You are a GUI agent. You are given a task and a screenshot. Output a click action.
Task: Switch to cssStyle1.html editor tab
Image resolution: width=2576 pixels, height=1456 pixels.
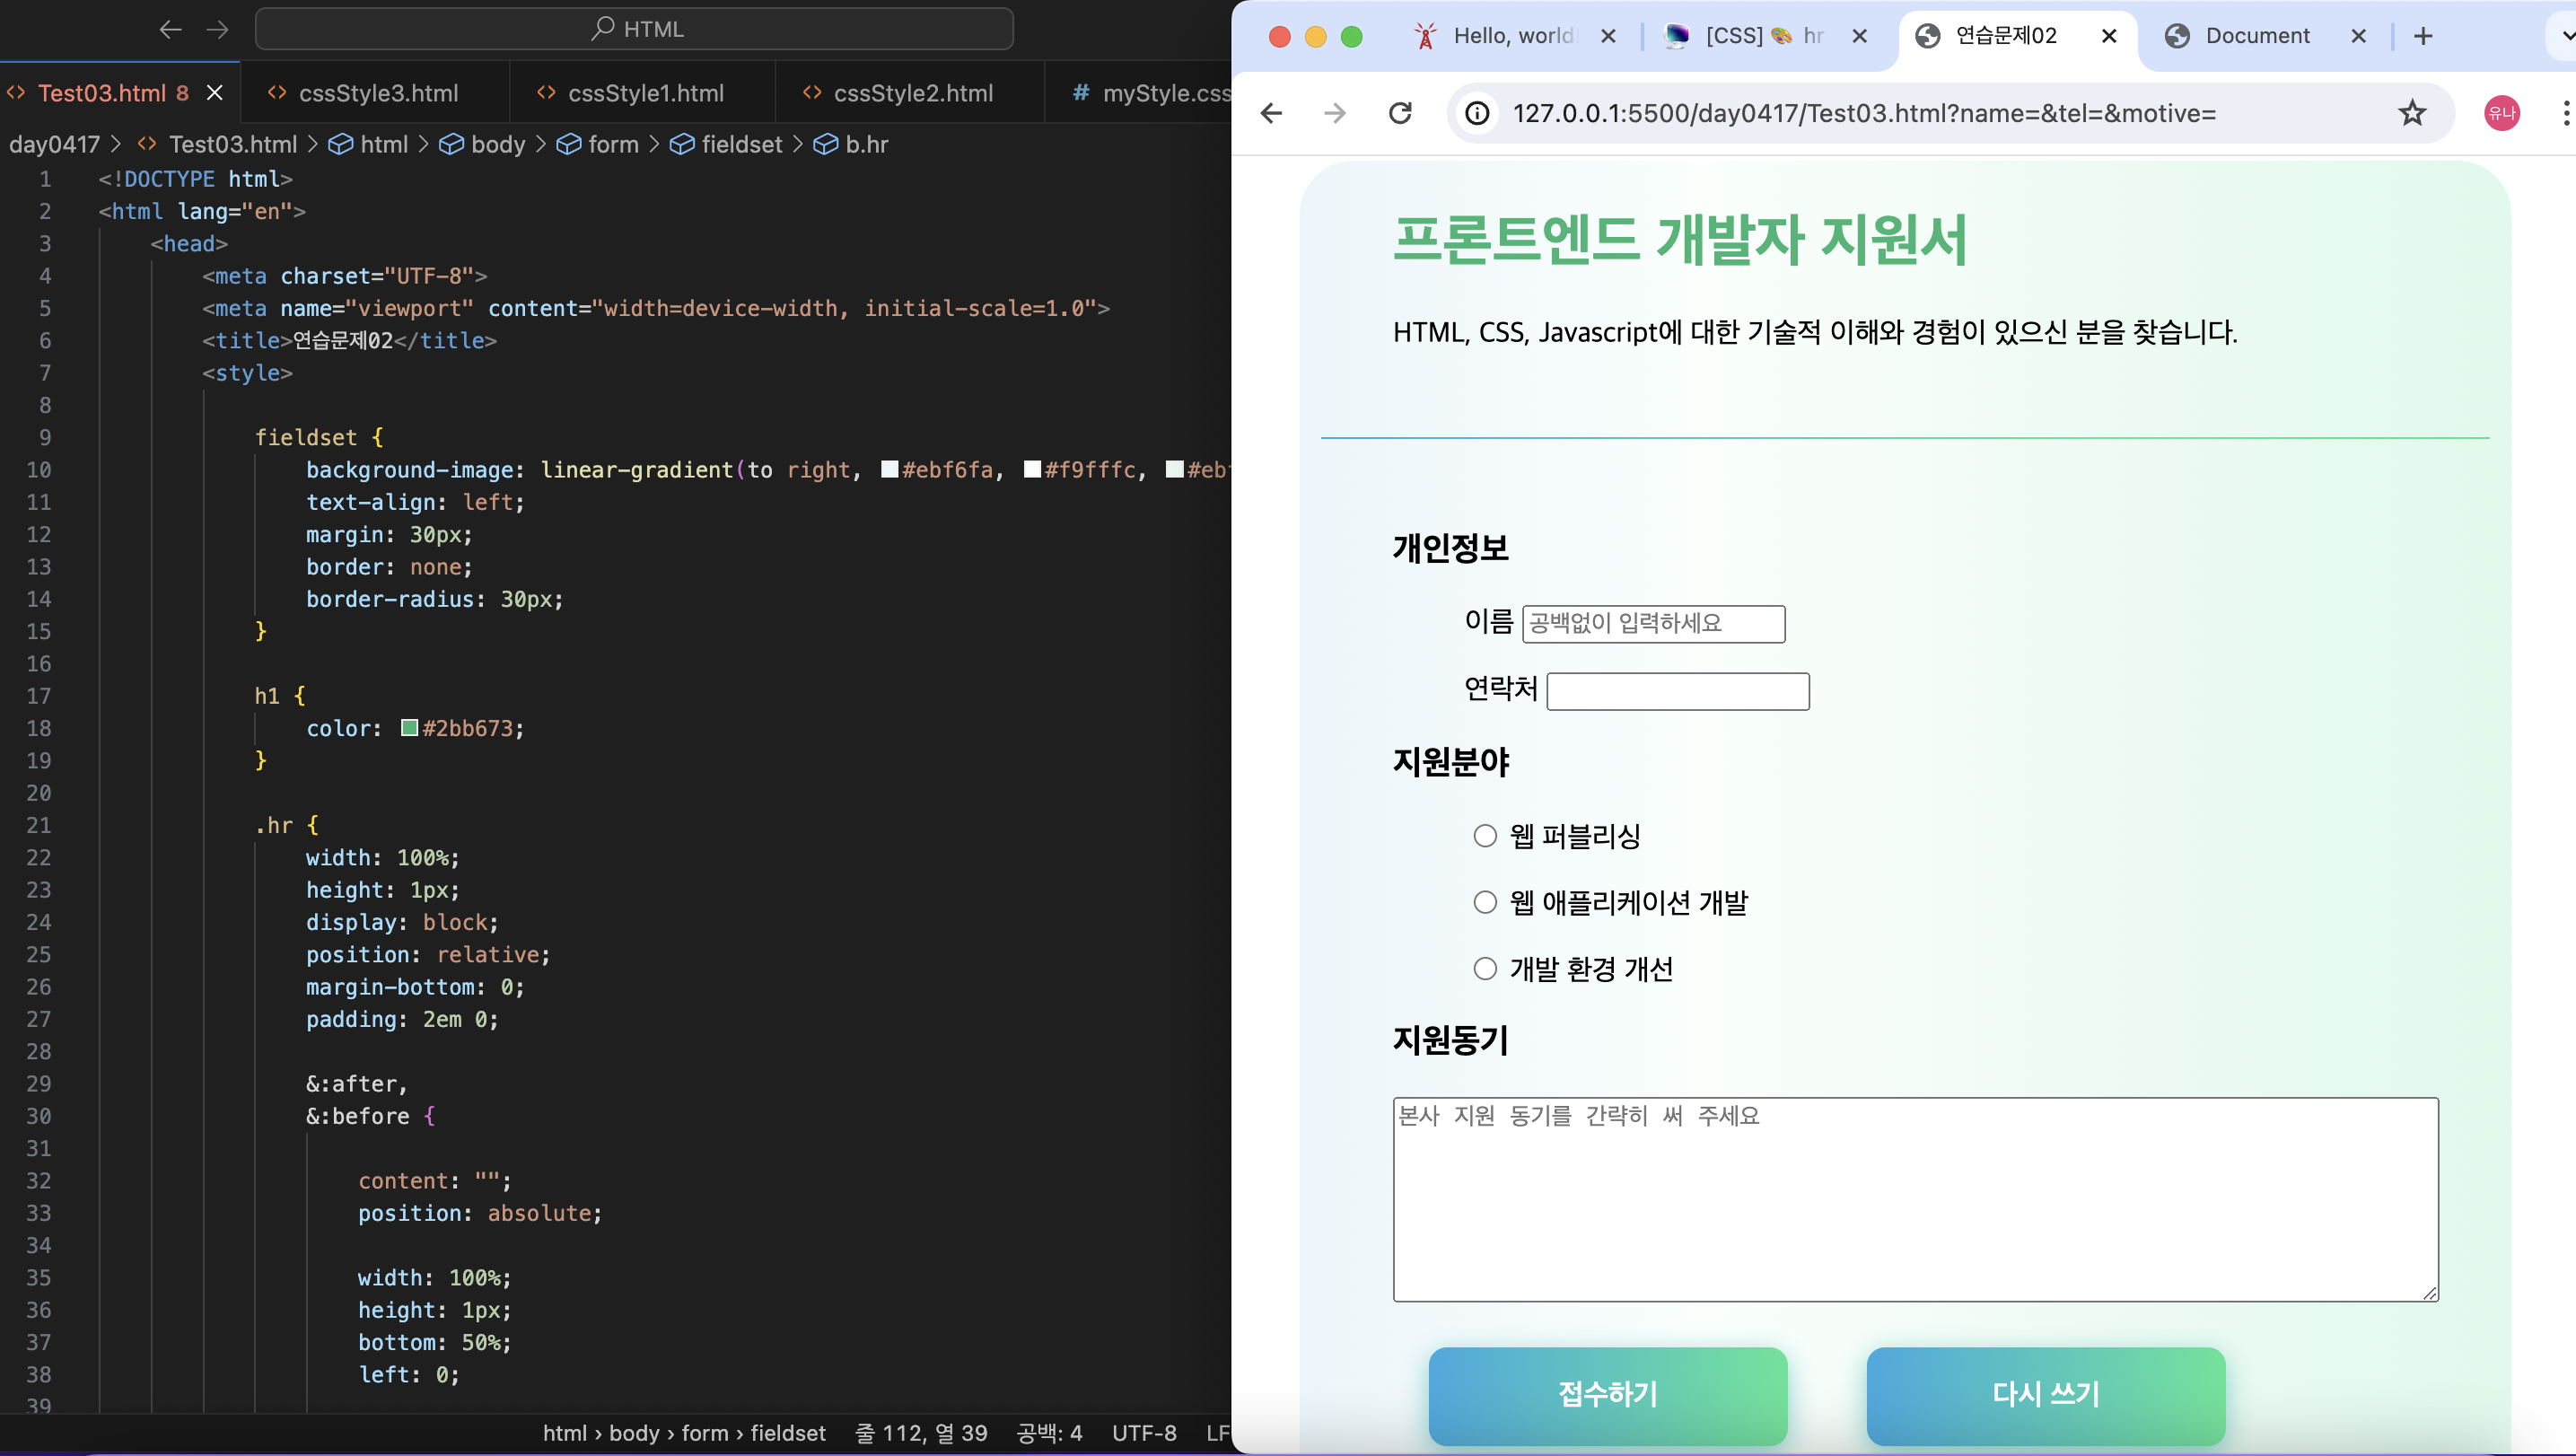point(645,93)
